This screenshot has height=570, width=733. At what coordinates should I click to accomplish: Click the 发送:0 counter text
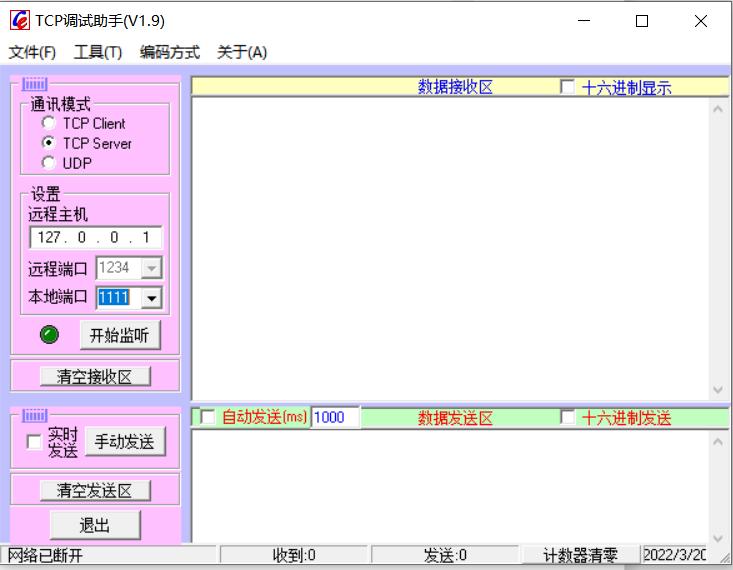click(445, 556)
